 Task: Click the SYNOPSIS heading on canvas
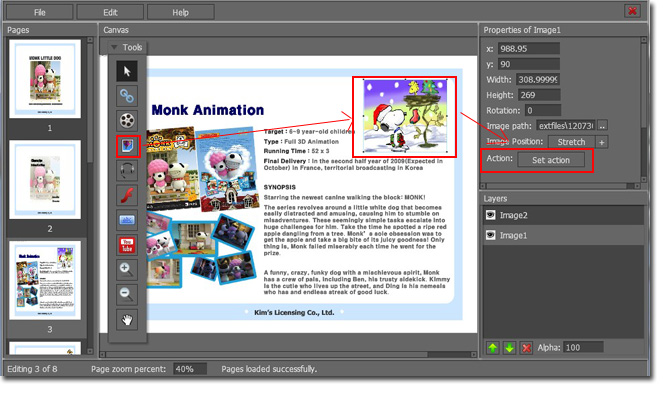point(279,187)
